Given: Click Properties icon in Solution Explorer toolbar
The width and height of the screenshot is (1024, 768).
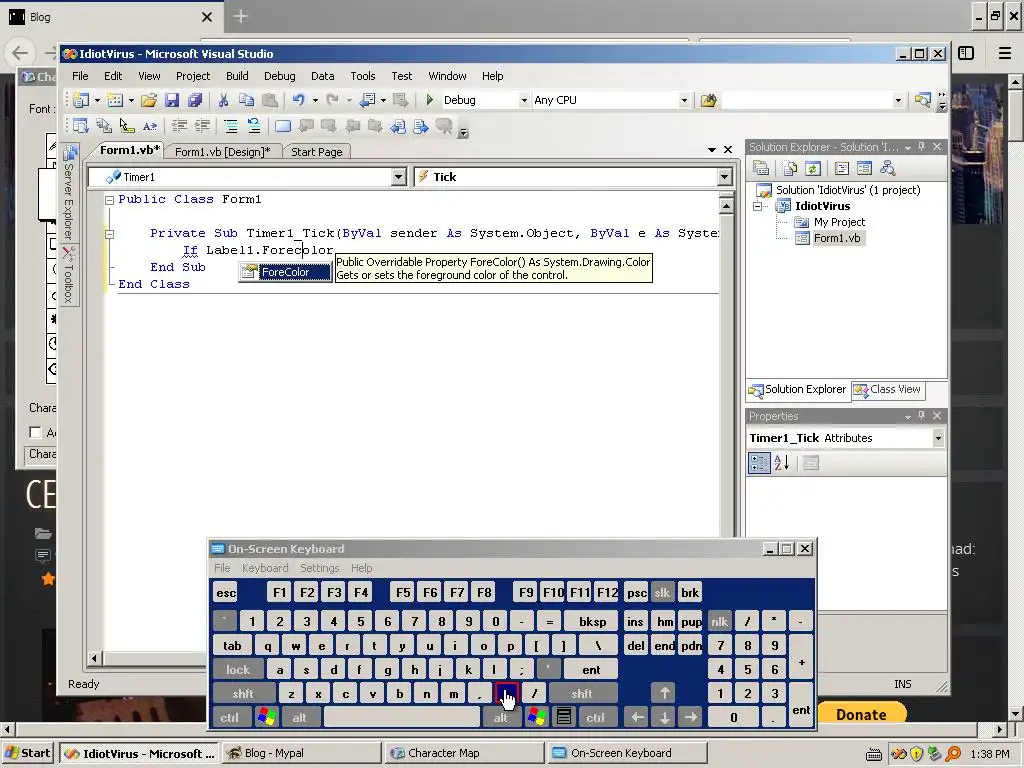Looking at the screenshot, I should [x=761, y=168].
